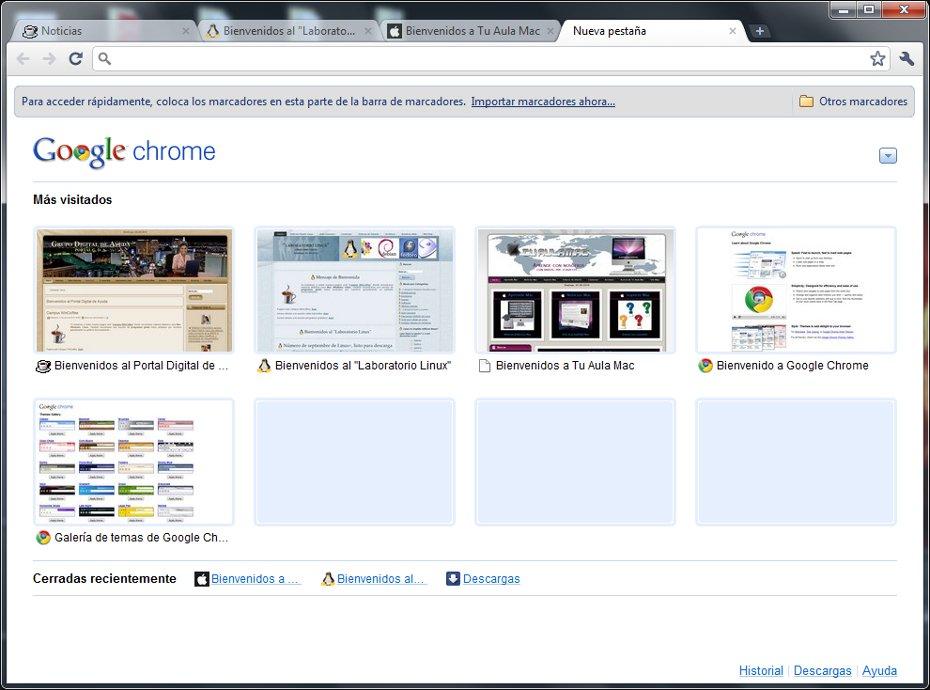The height and width of the screenshot is (690, 930).
Task: Click the address bar input
Action: 490,59
